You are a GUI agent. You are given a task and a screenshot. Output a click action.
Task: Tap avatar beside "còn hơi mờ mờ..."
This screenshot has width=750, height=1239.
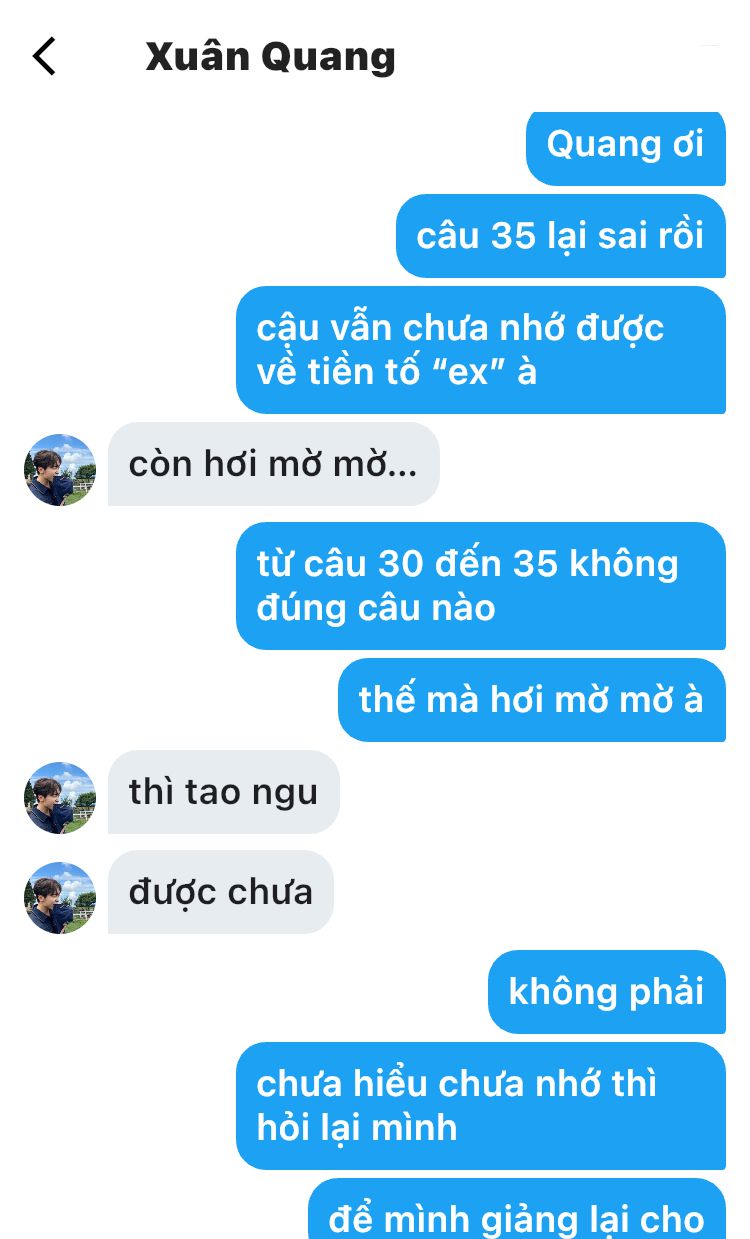click(x=60, y=470)
